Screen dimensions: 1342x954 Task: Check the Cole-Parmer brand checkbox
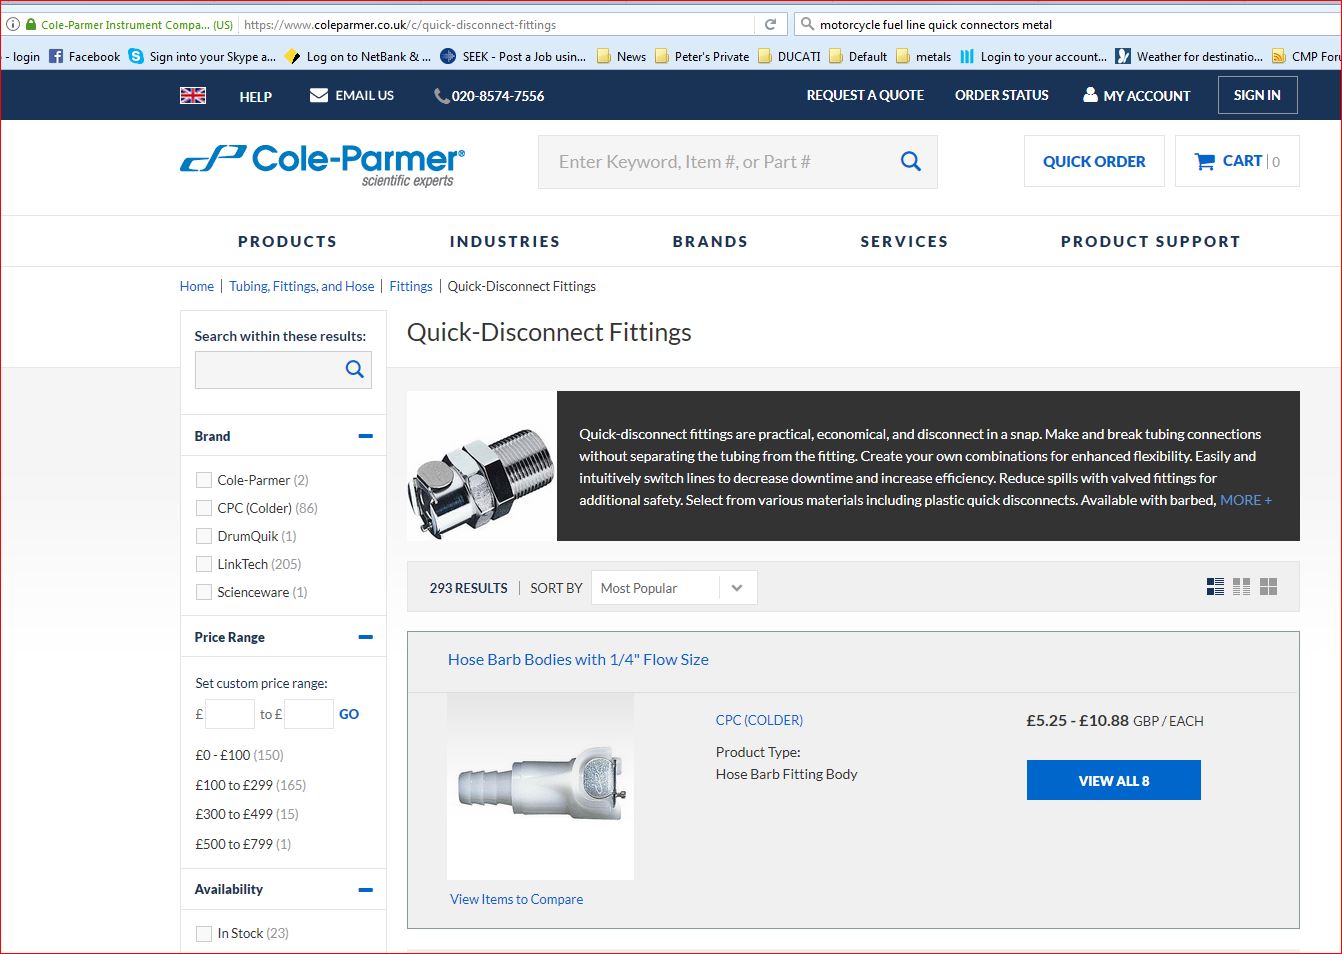tap(204, 480)
